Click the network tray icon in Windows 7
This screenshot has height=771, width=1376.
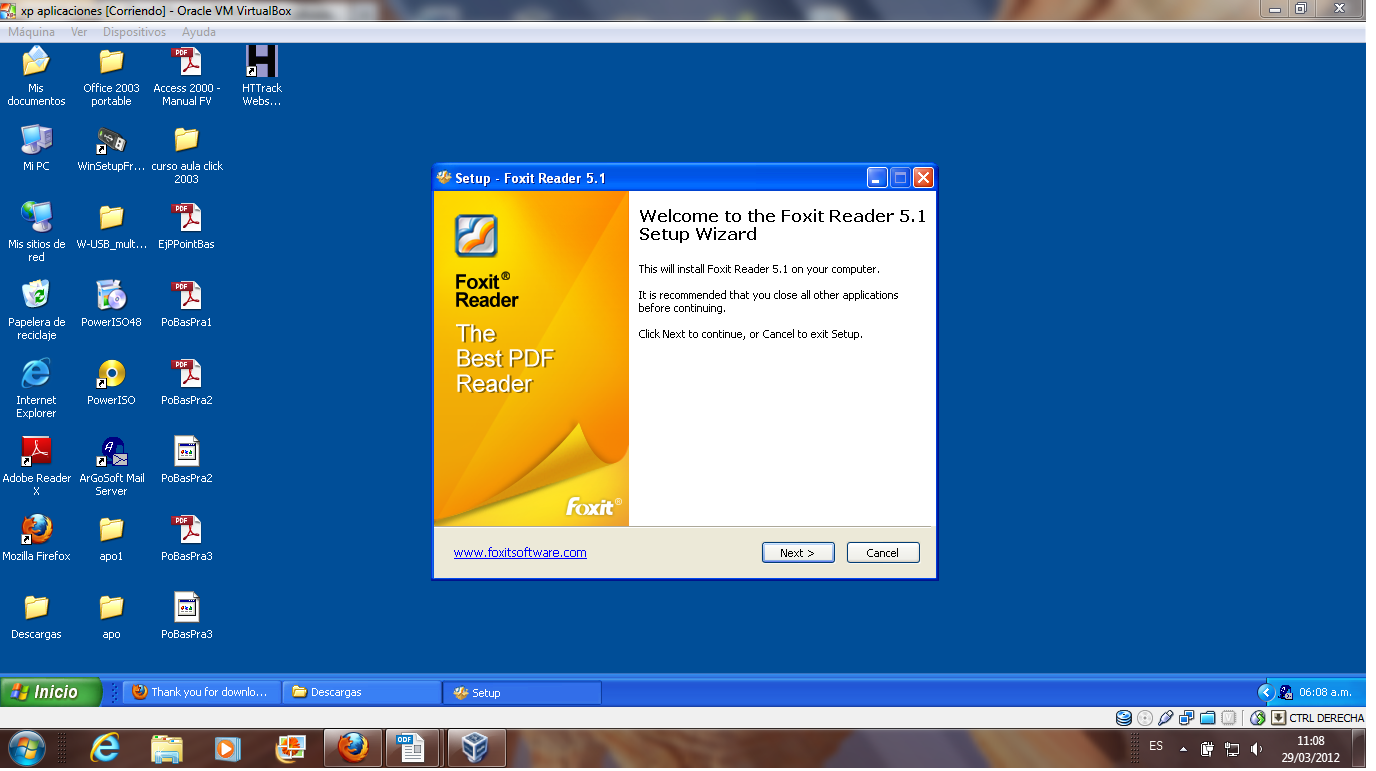point(1233,748)
